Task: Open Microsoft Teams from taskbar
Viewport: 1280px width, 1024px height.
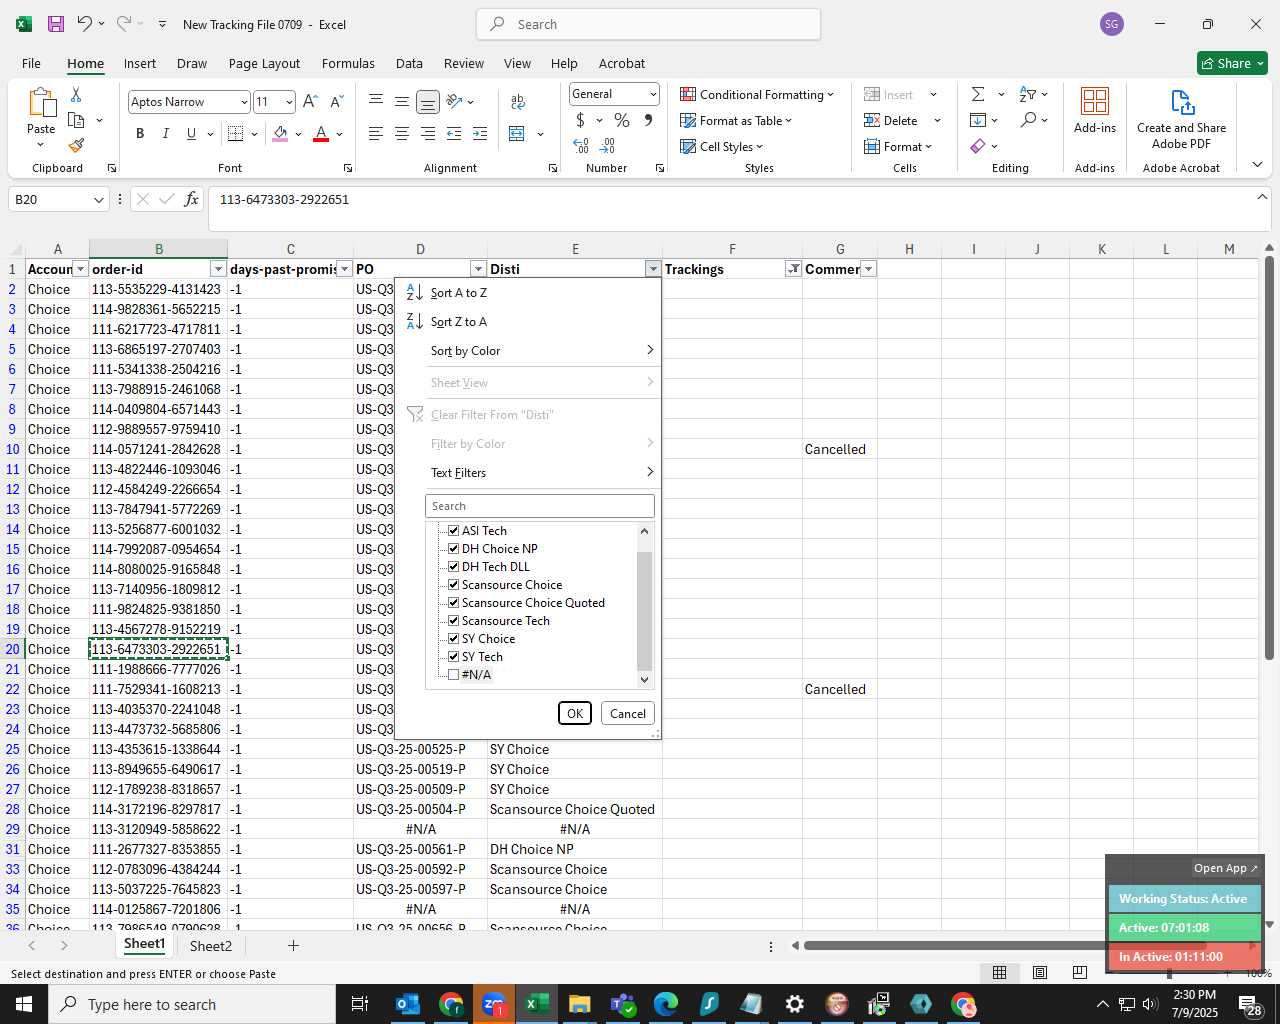Action: (623, 1004)
